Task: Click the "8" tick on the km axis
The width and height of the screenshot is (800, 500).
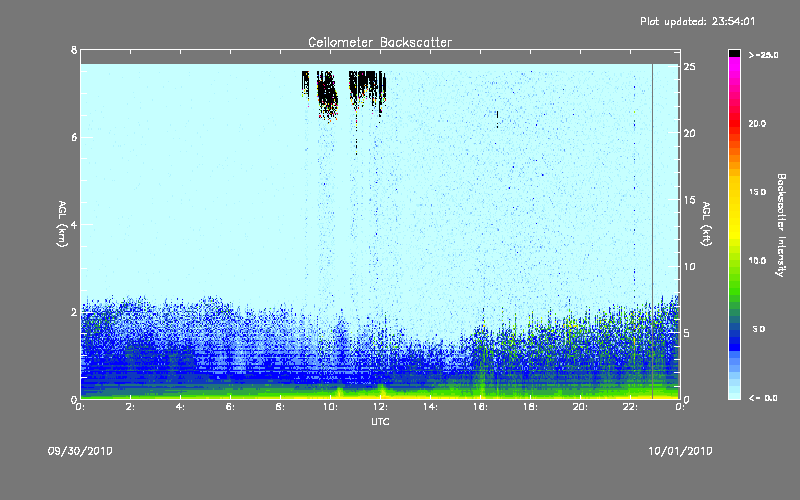Action: (74, 50)
